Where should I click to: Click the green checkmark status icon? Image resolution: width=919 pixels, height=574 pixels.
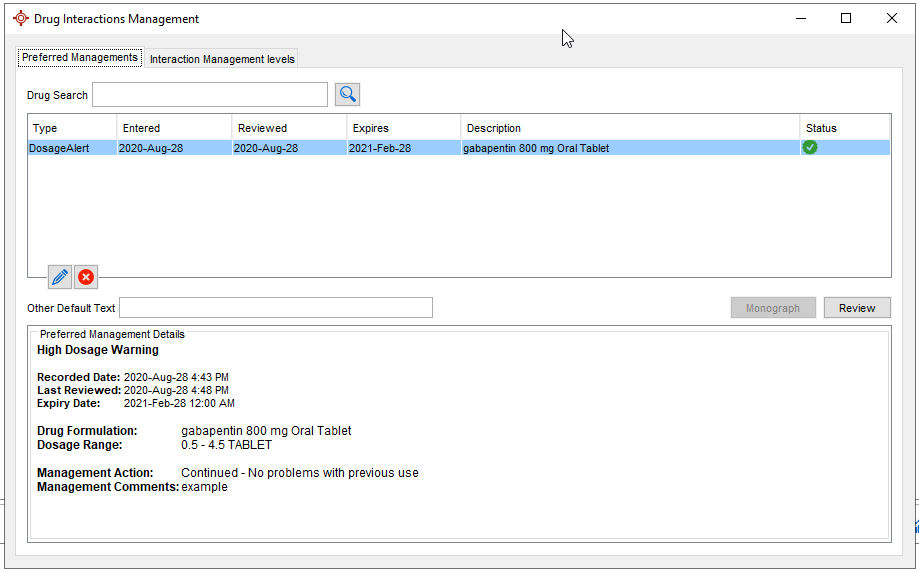tap(810, 147)
